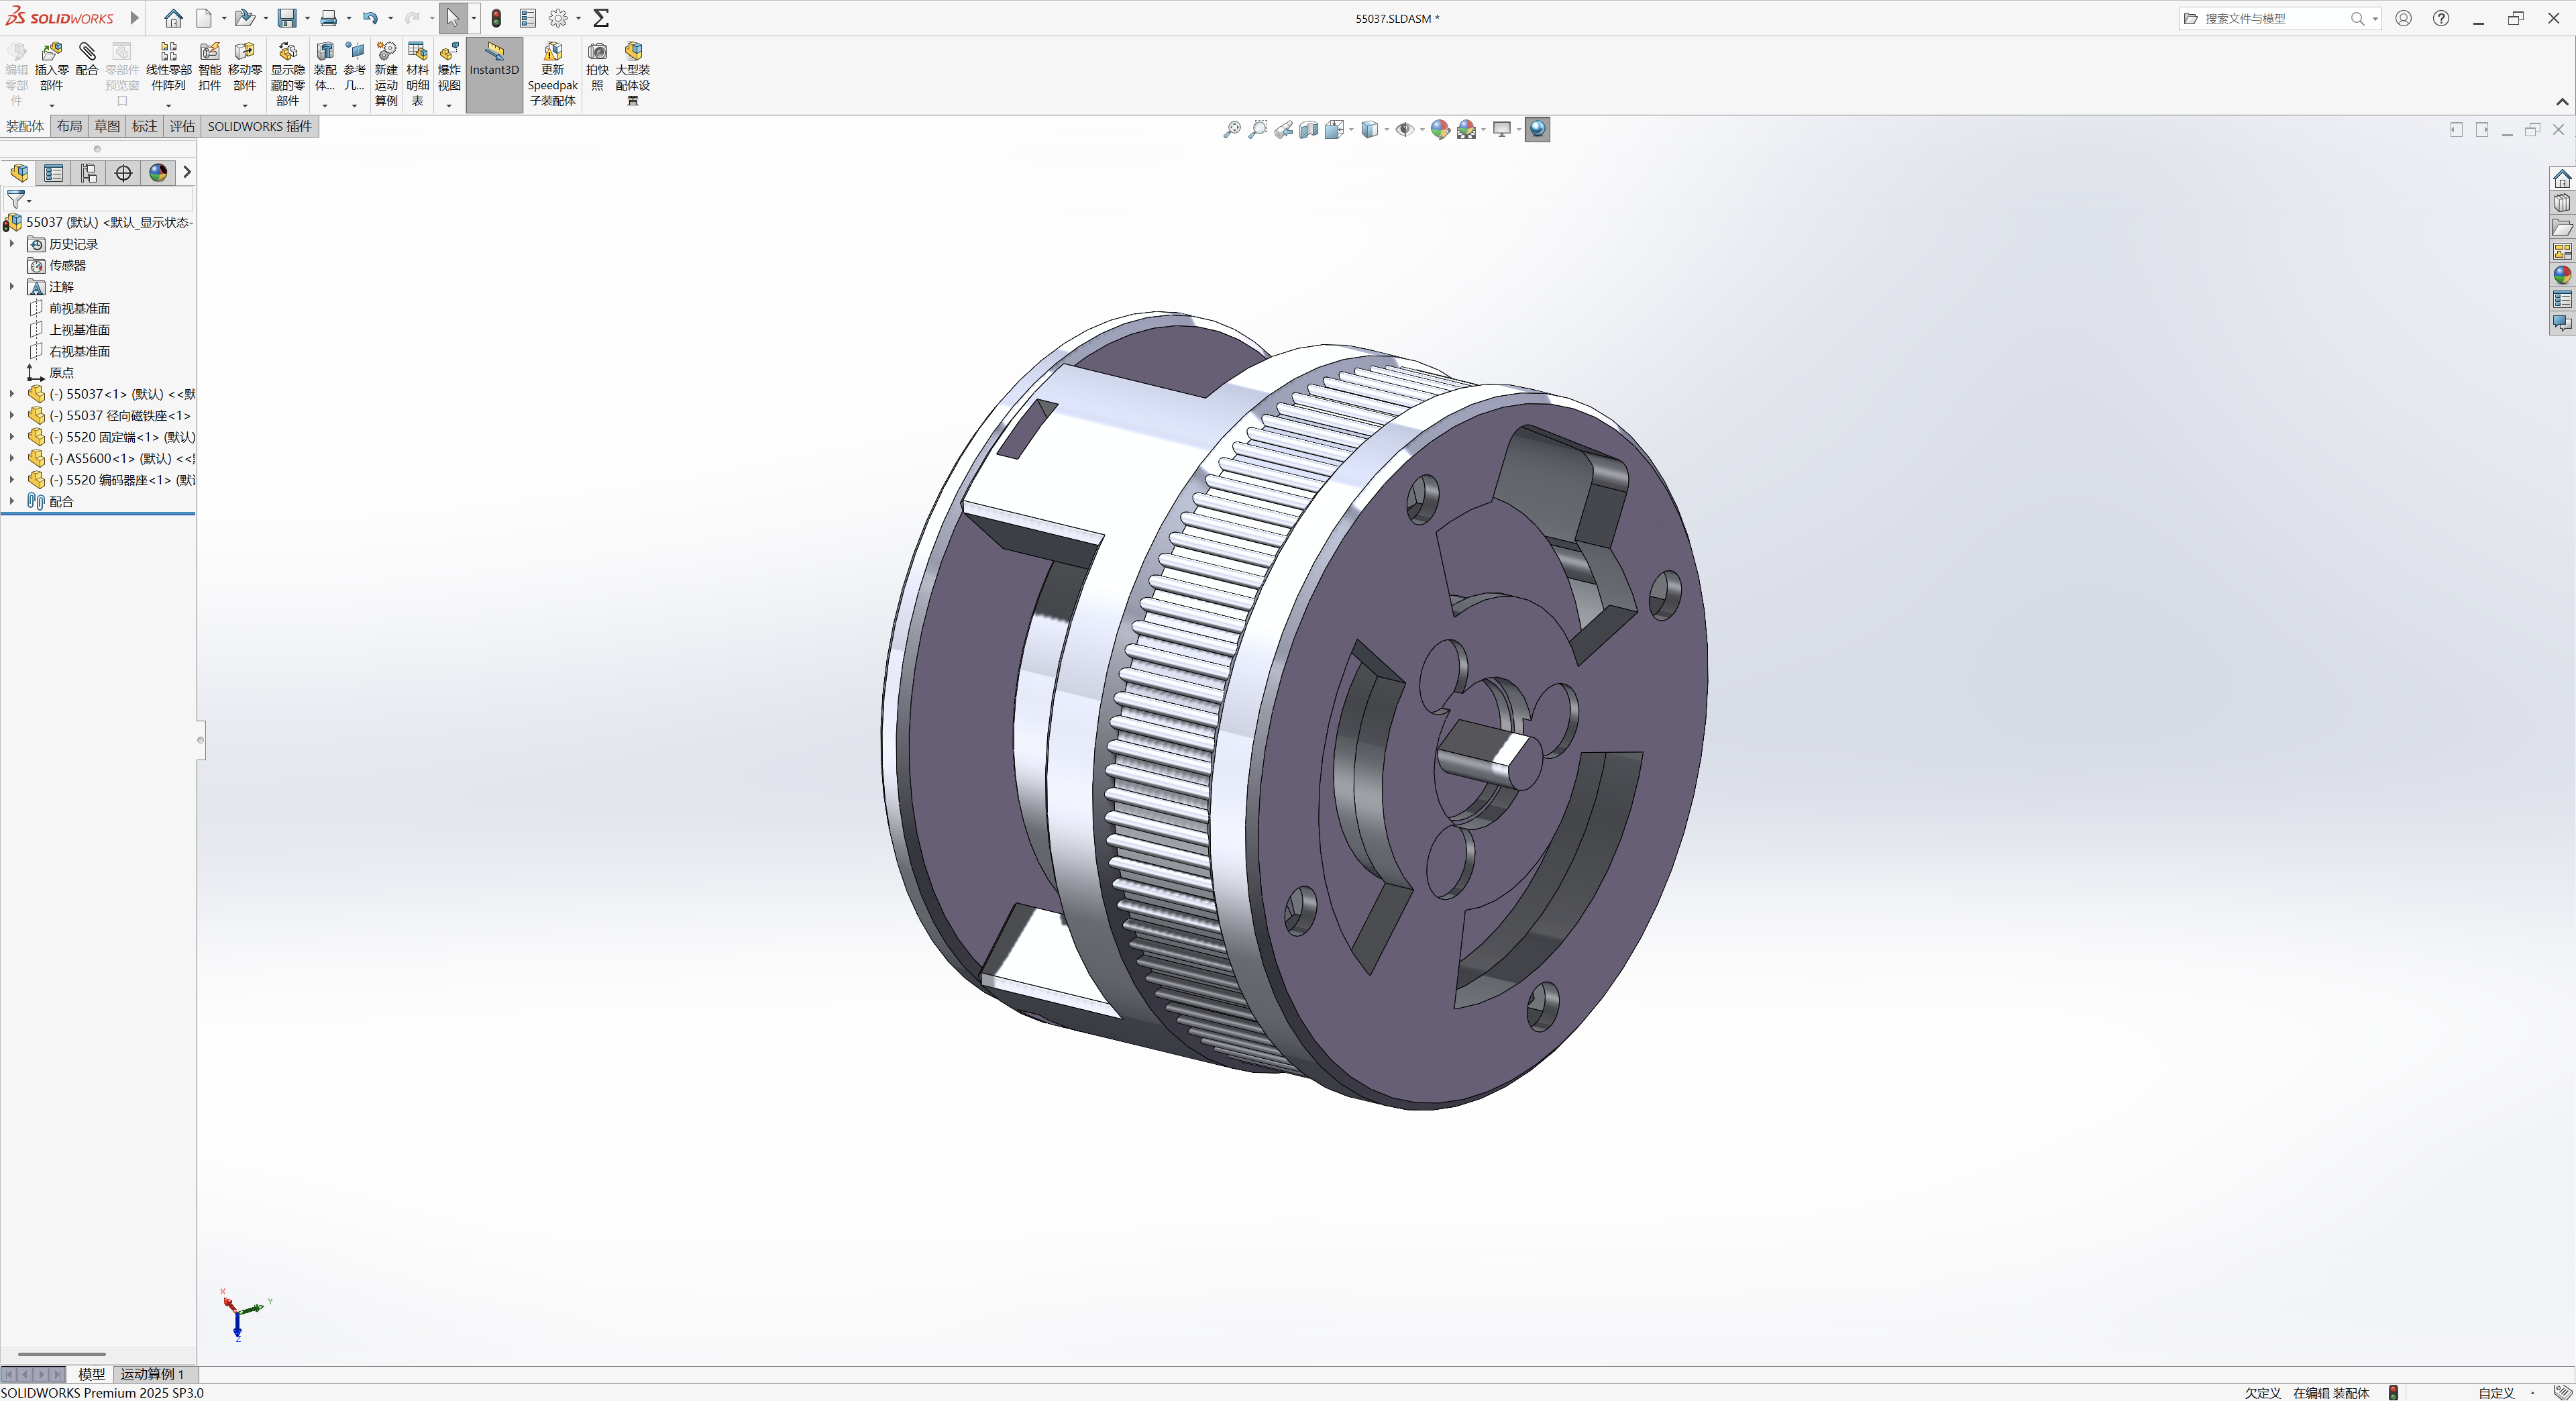Open the DisplayManager color ball tab

coord(158,173)
